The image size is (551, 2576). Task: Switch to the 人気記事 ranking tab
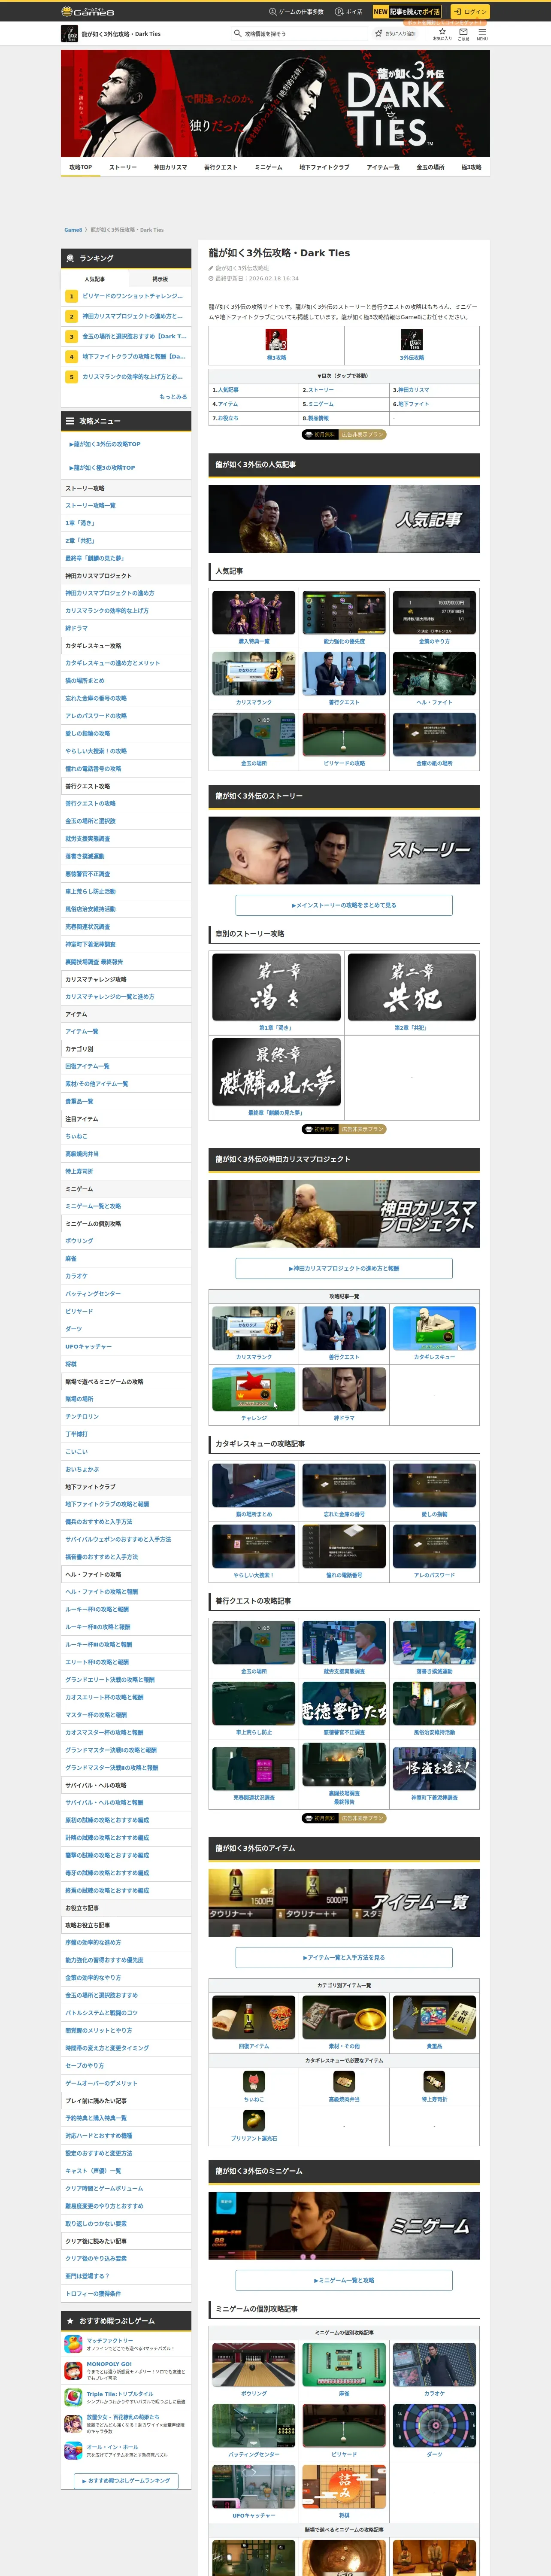(94, 279)
